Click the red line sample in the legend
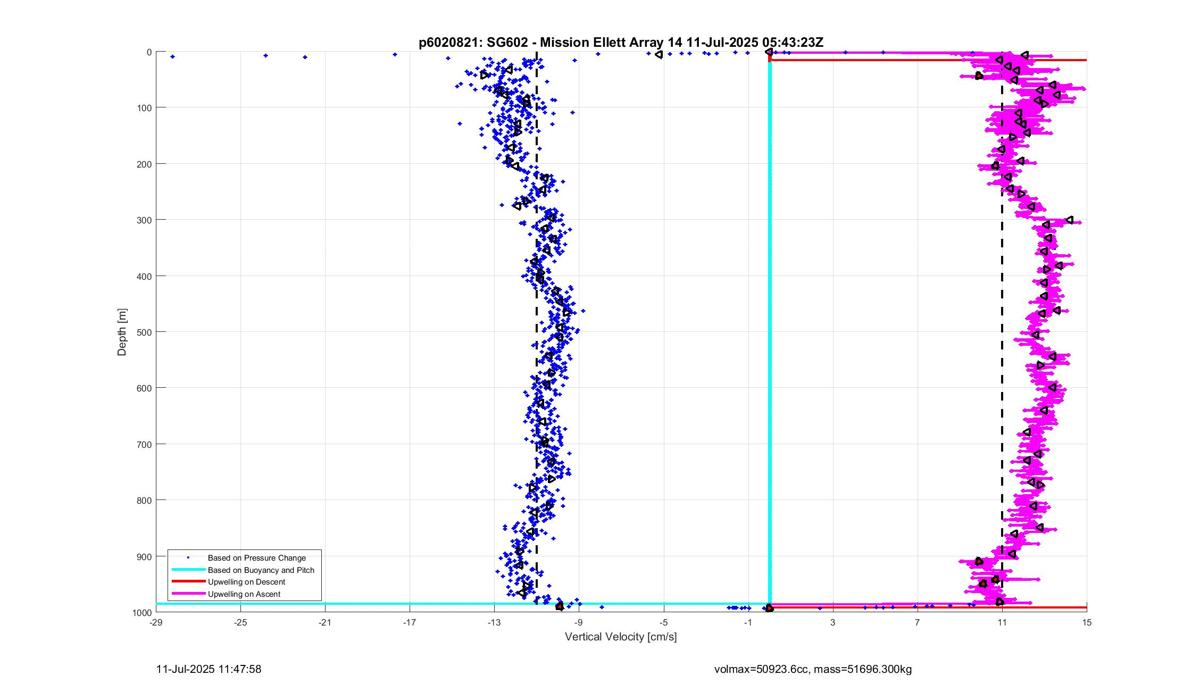 tap(186, 582)
